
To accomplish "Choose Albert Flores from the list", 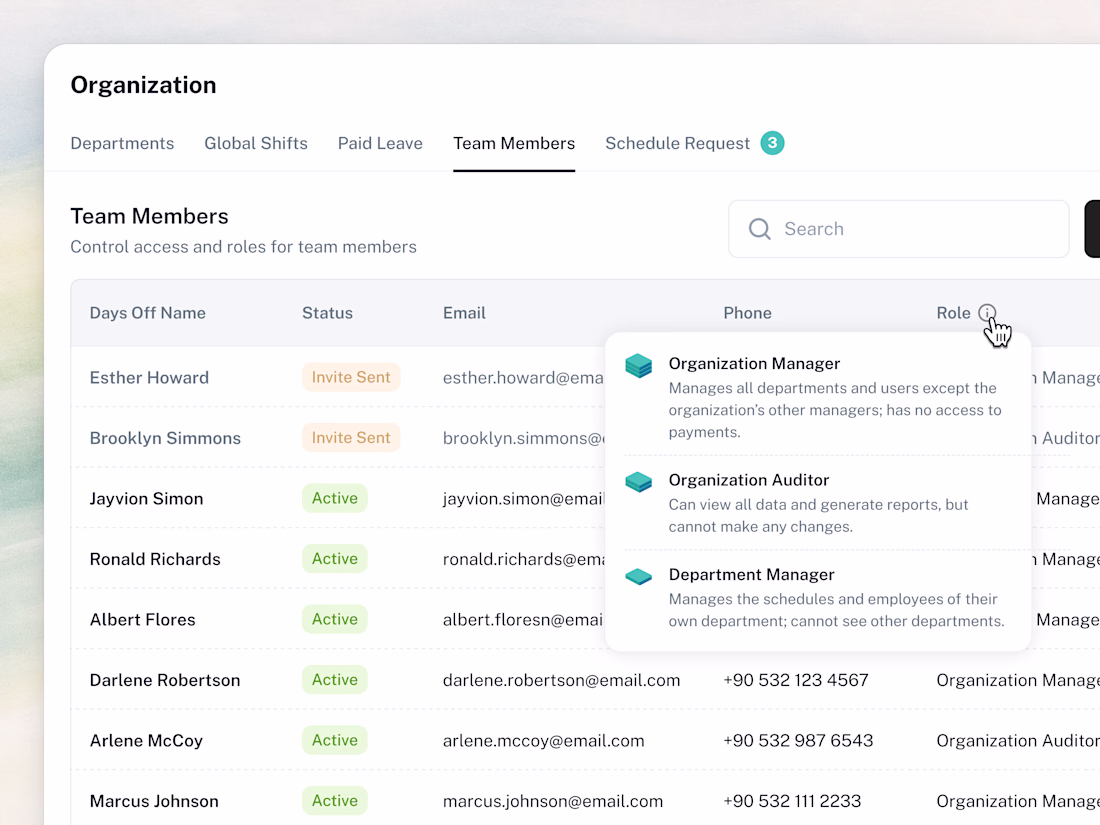I will pos(142,619).
